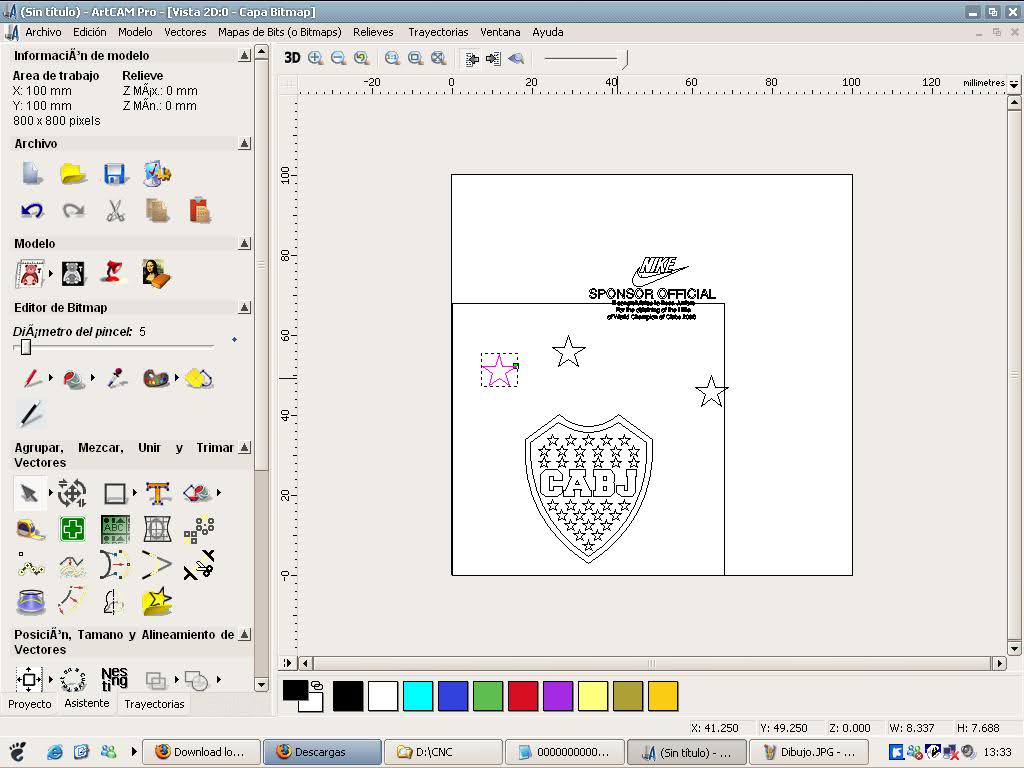Image resolution: width=1024 pixels, height=768 pixels.
Task: Select the cyan color swatch
Action: (418, 696)
